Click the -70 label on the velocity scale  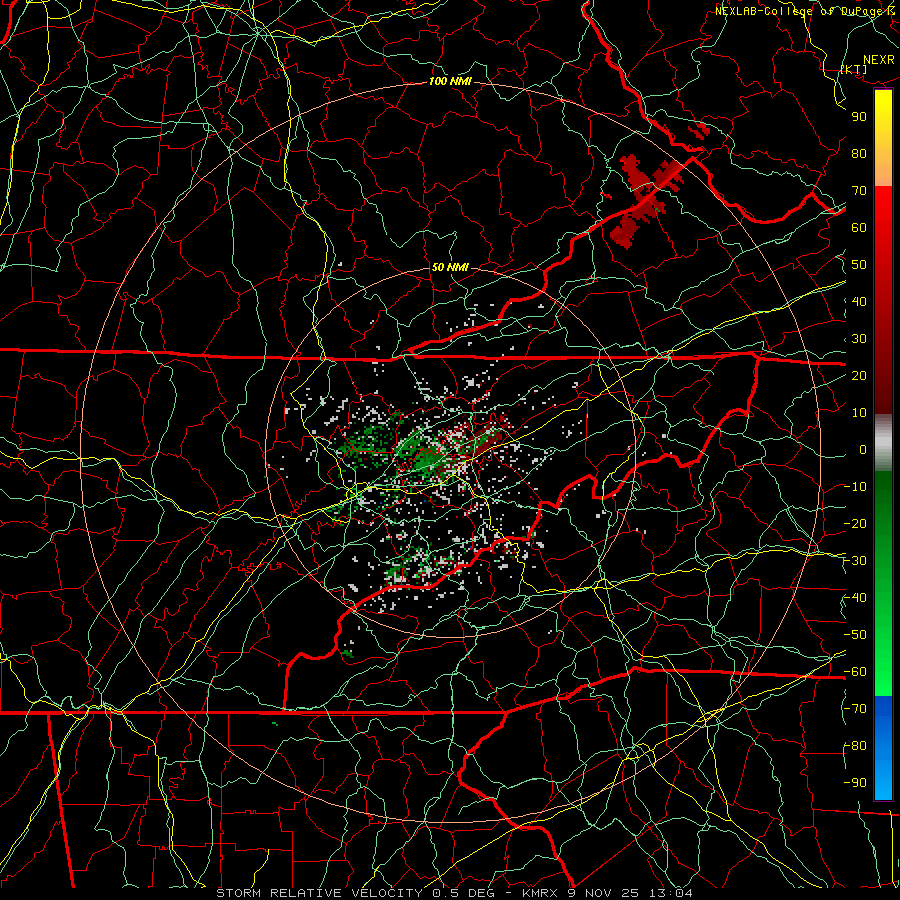point(855,709)
